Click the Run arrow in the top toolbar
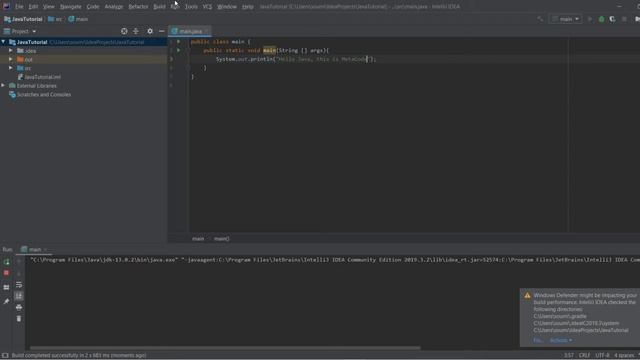Image resolution: width=640 pixels, height=360 pixels. [590, 19]
